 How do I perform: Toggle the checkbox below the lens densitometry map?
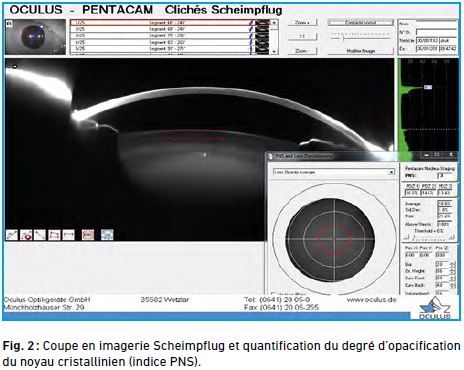coord(274,294)
